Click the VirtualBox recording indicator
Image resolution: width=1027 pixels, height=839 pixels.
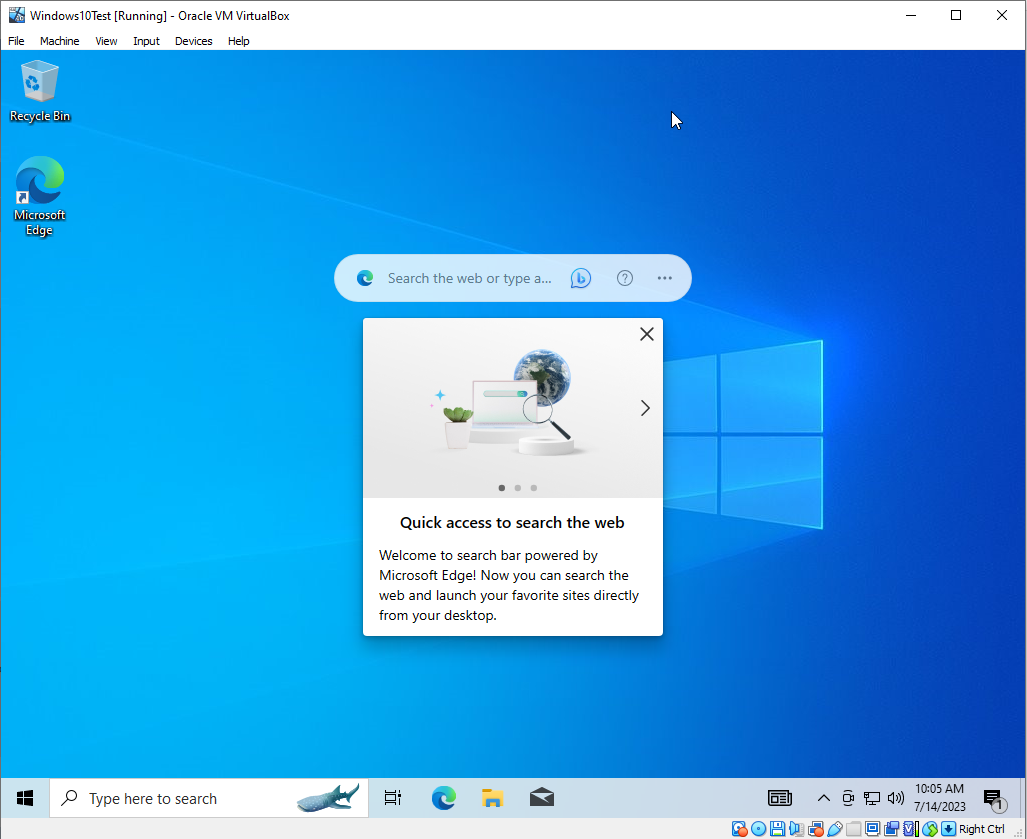click(891, 829)
